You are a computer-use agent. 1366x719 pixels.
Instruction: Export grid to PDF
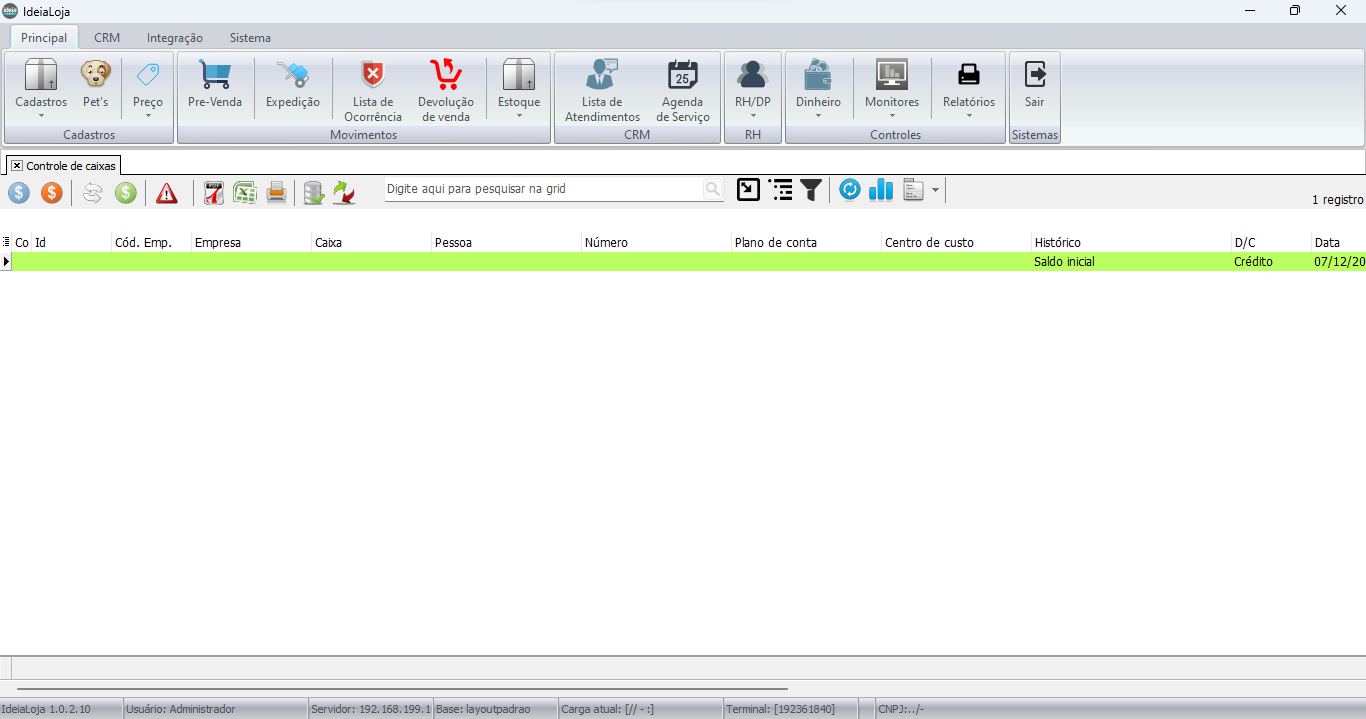(x=213, y=192)
